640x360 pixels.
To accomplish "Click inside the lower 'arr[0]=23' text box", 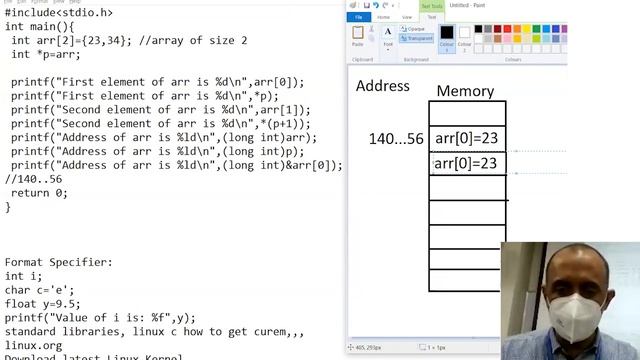I will pyautogui.click(x=465, y=164).
